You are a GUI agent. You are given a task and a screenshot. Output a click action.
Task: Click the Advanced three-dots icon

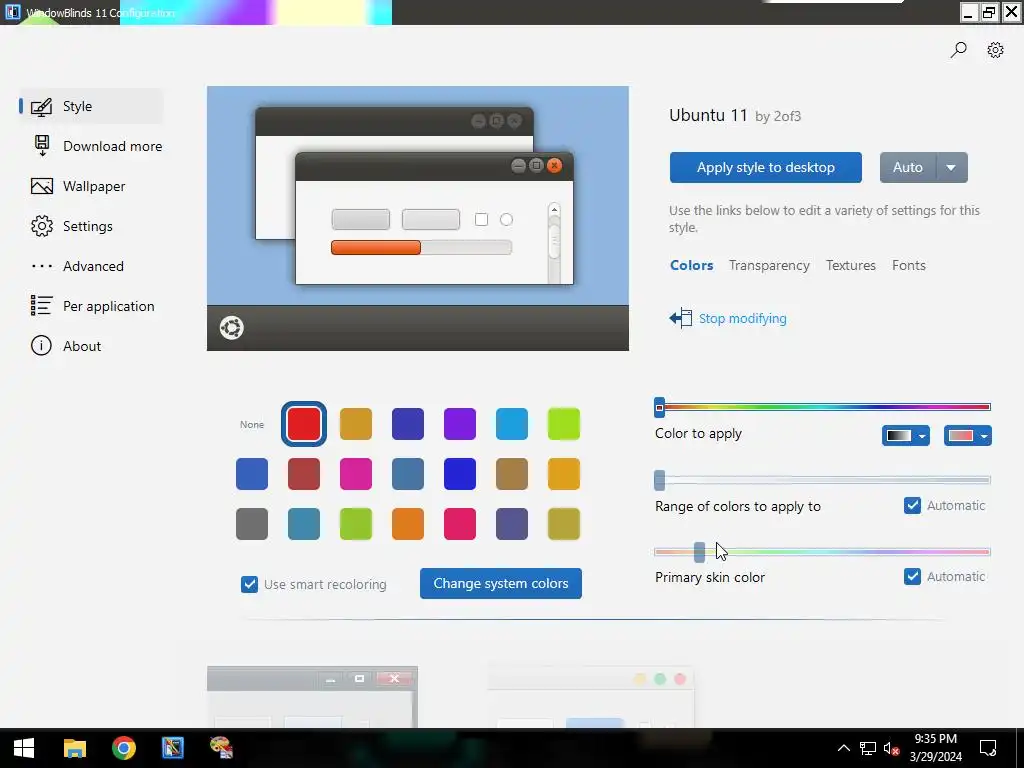click(42, 266)
